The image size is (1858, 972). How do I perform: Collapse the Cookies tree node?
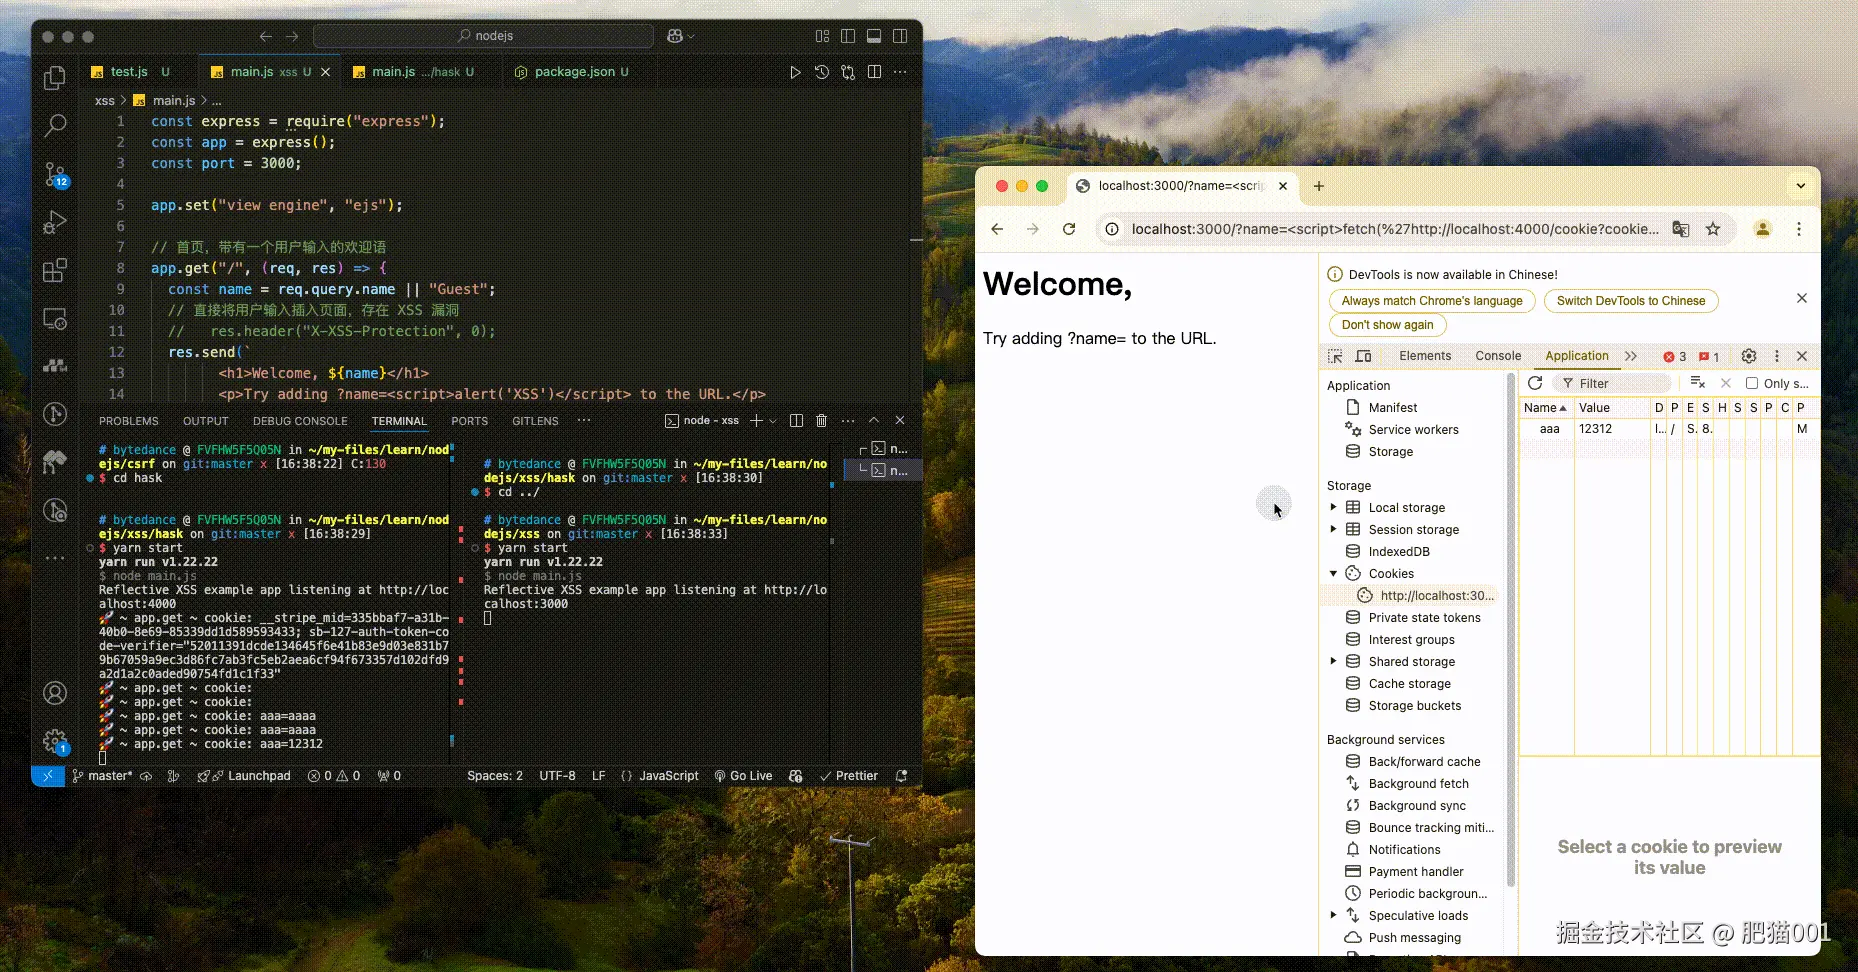click(x=1333, y=573)
